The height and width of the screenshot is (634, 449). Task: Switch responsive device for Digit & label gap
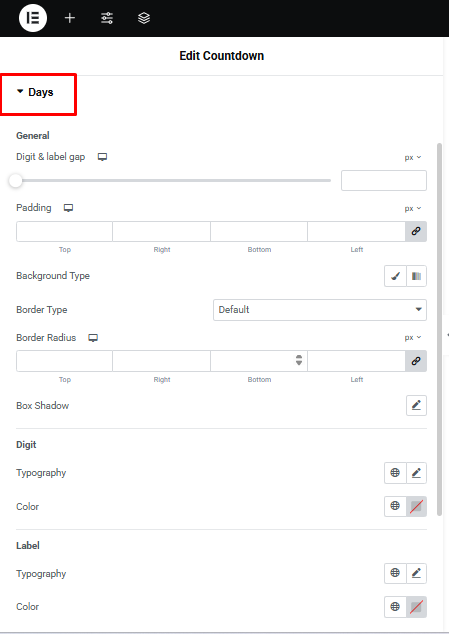(102, 157)
